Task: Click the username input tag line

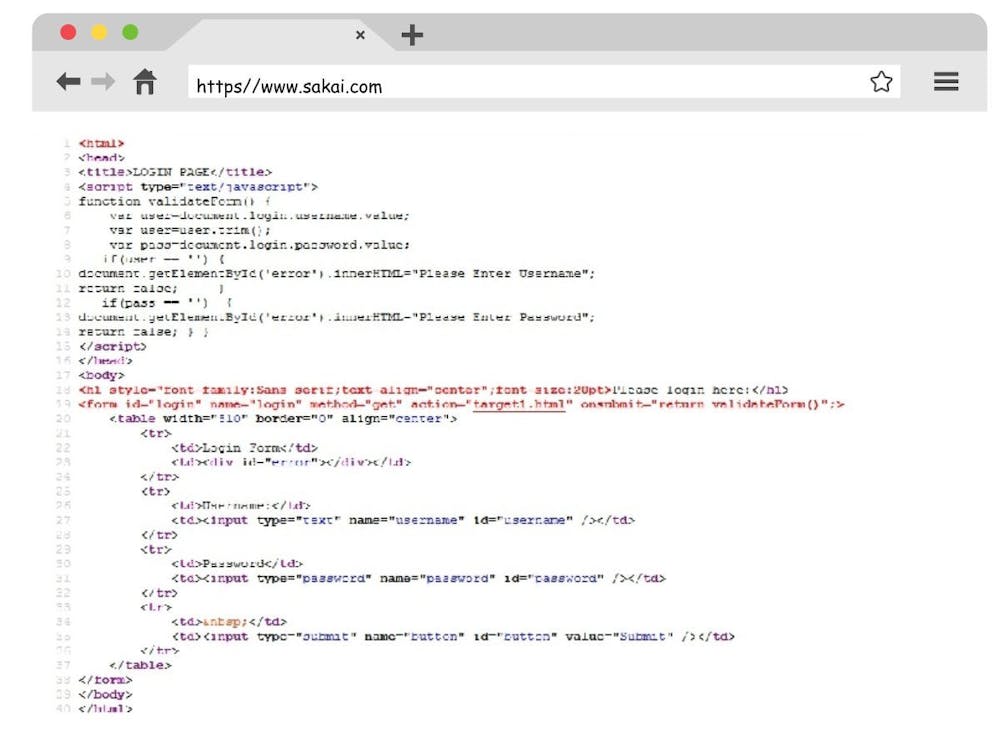Action: (402, 520)
